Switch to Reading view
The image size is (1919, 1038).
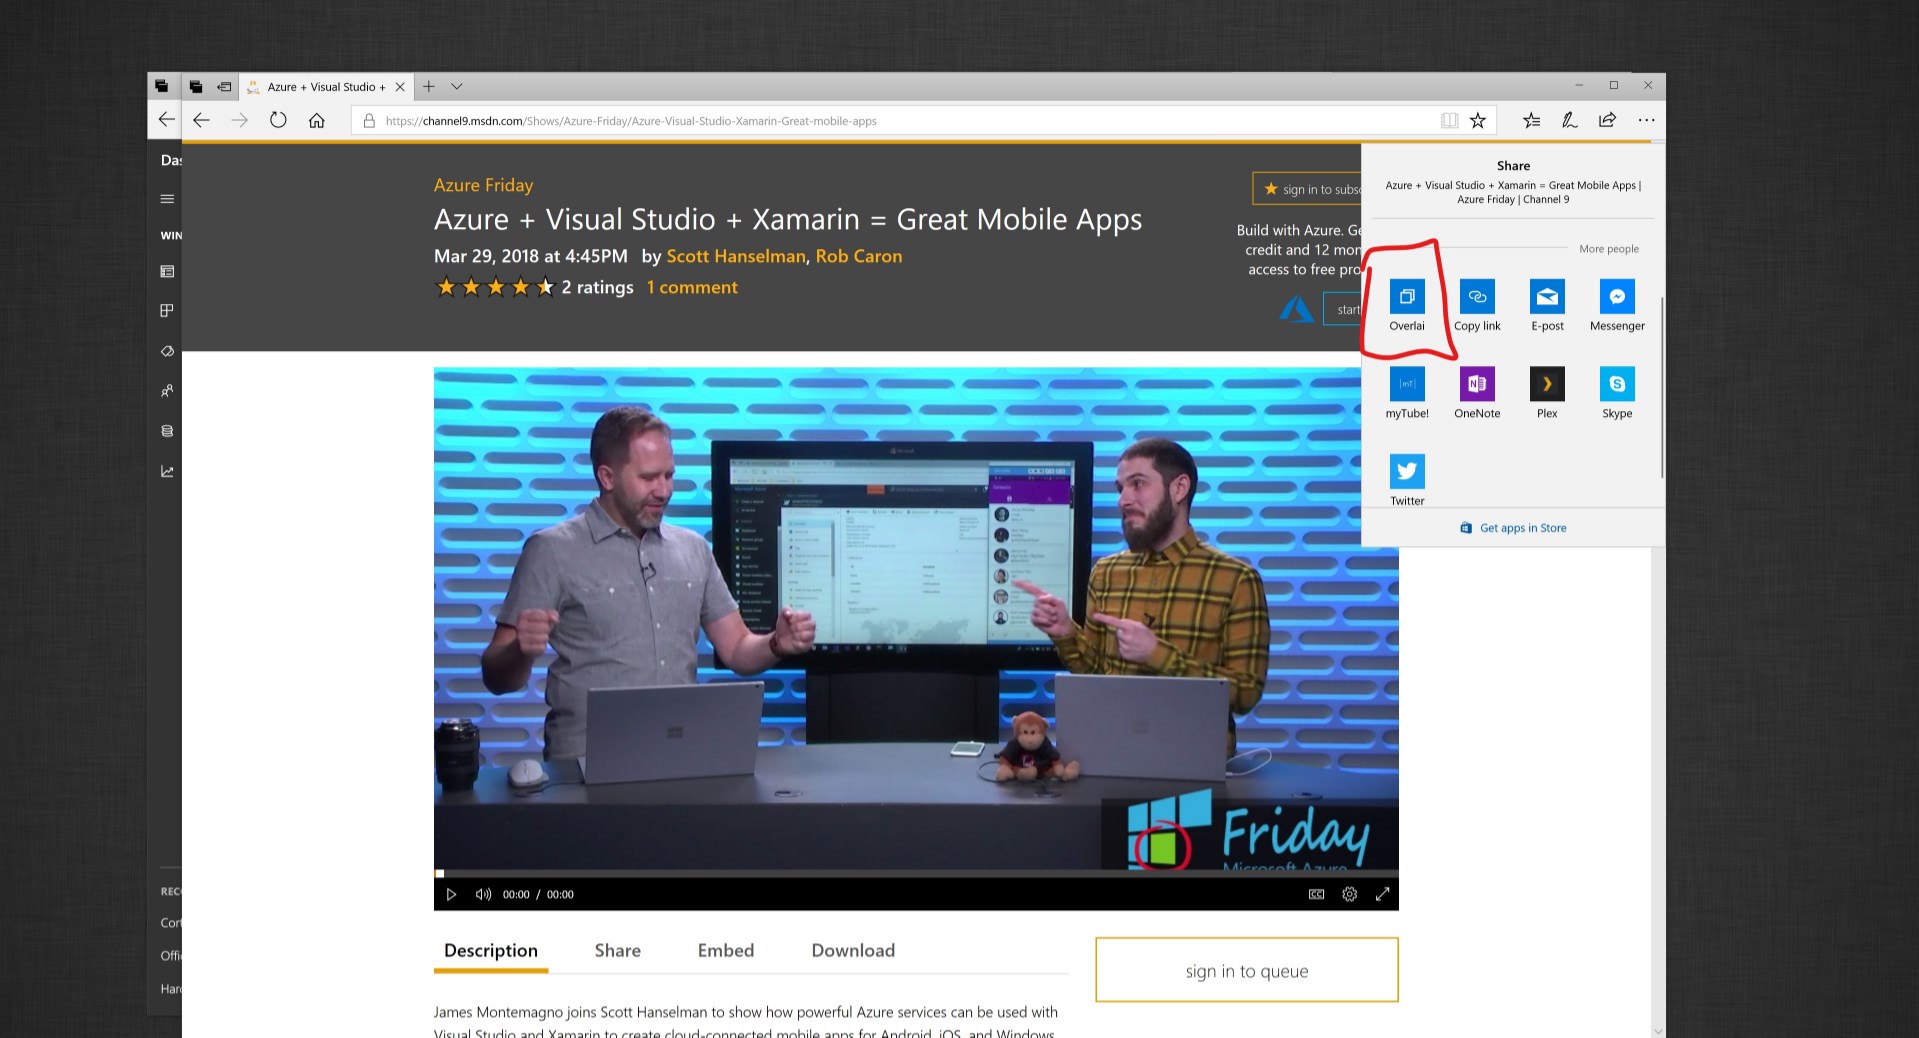(1449, 121)
